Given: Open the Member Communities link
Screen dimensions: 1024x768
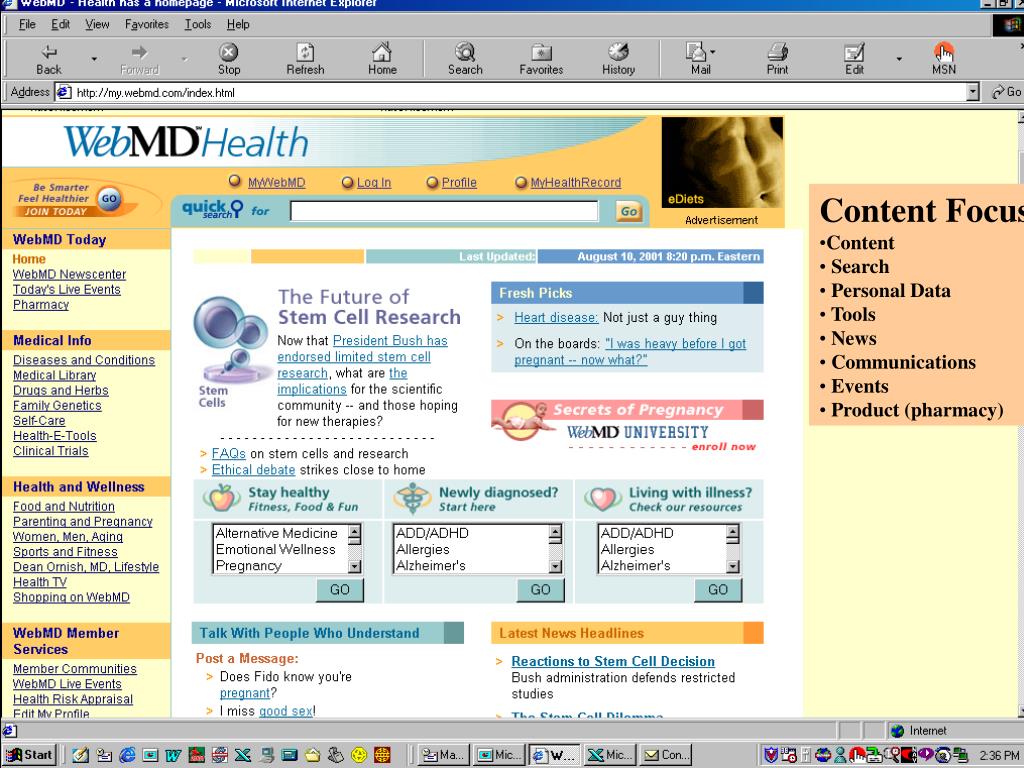Looking at the screenshot, I should click(74, 669).
